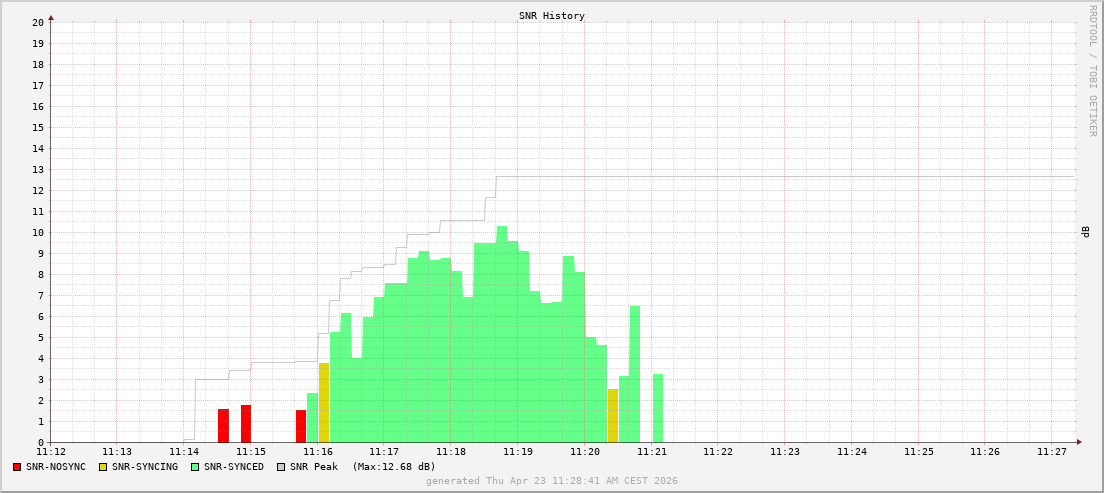
Task: Click the tallest green bar near 11:19
Action: tap(502, 335)
